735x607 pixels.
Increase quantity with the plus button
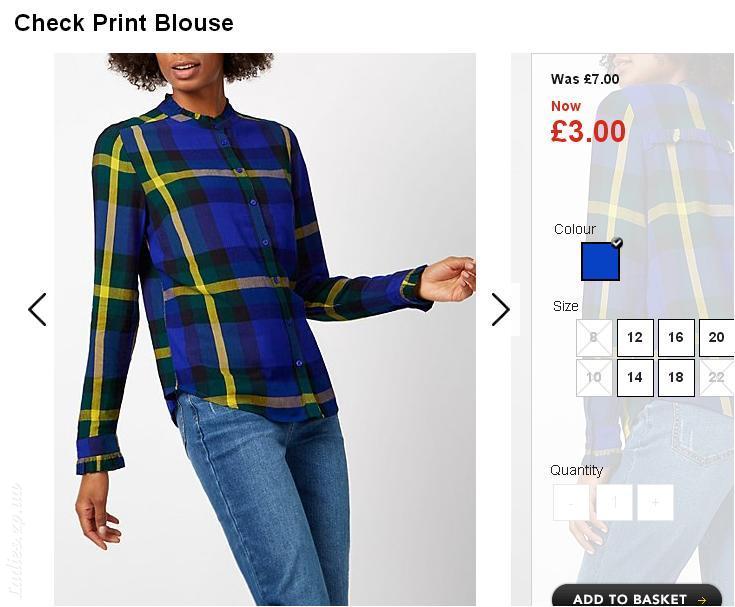click(x=655, y=503)
